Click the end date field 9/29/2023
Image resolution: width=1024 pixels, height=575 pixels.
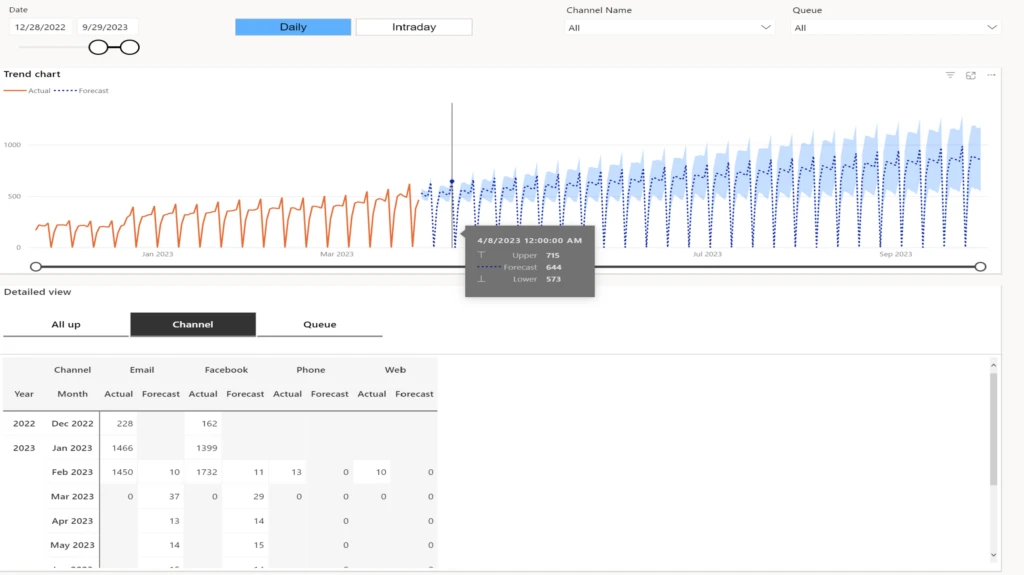(x=107, y=28)
